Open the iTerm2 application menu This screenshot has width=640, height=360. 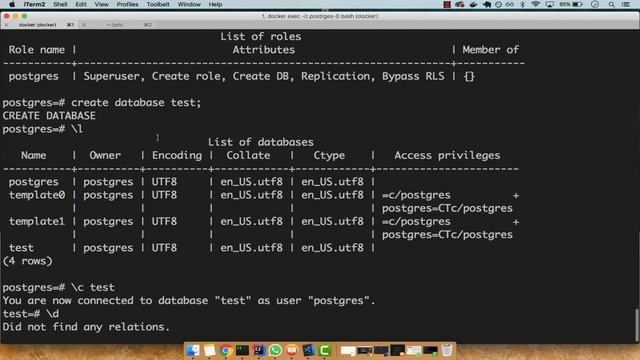[x=34, y=4]
